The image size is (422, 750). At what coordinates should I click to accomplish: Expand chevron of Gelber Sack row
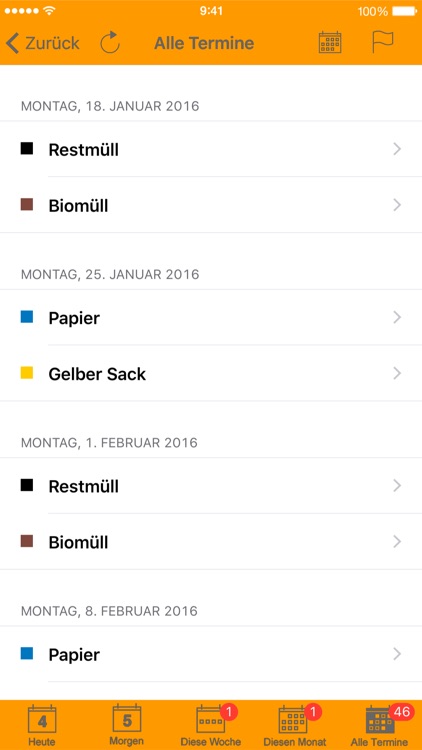click(397, 373)
